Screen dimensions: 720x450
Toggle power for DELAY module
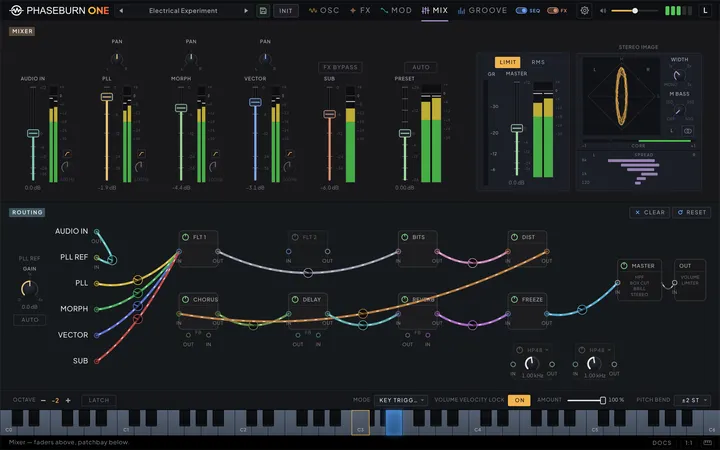tap(295, 299)
